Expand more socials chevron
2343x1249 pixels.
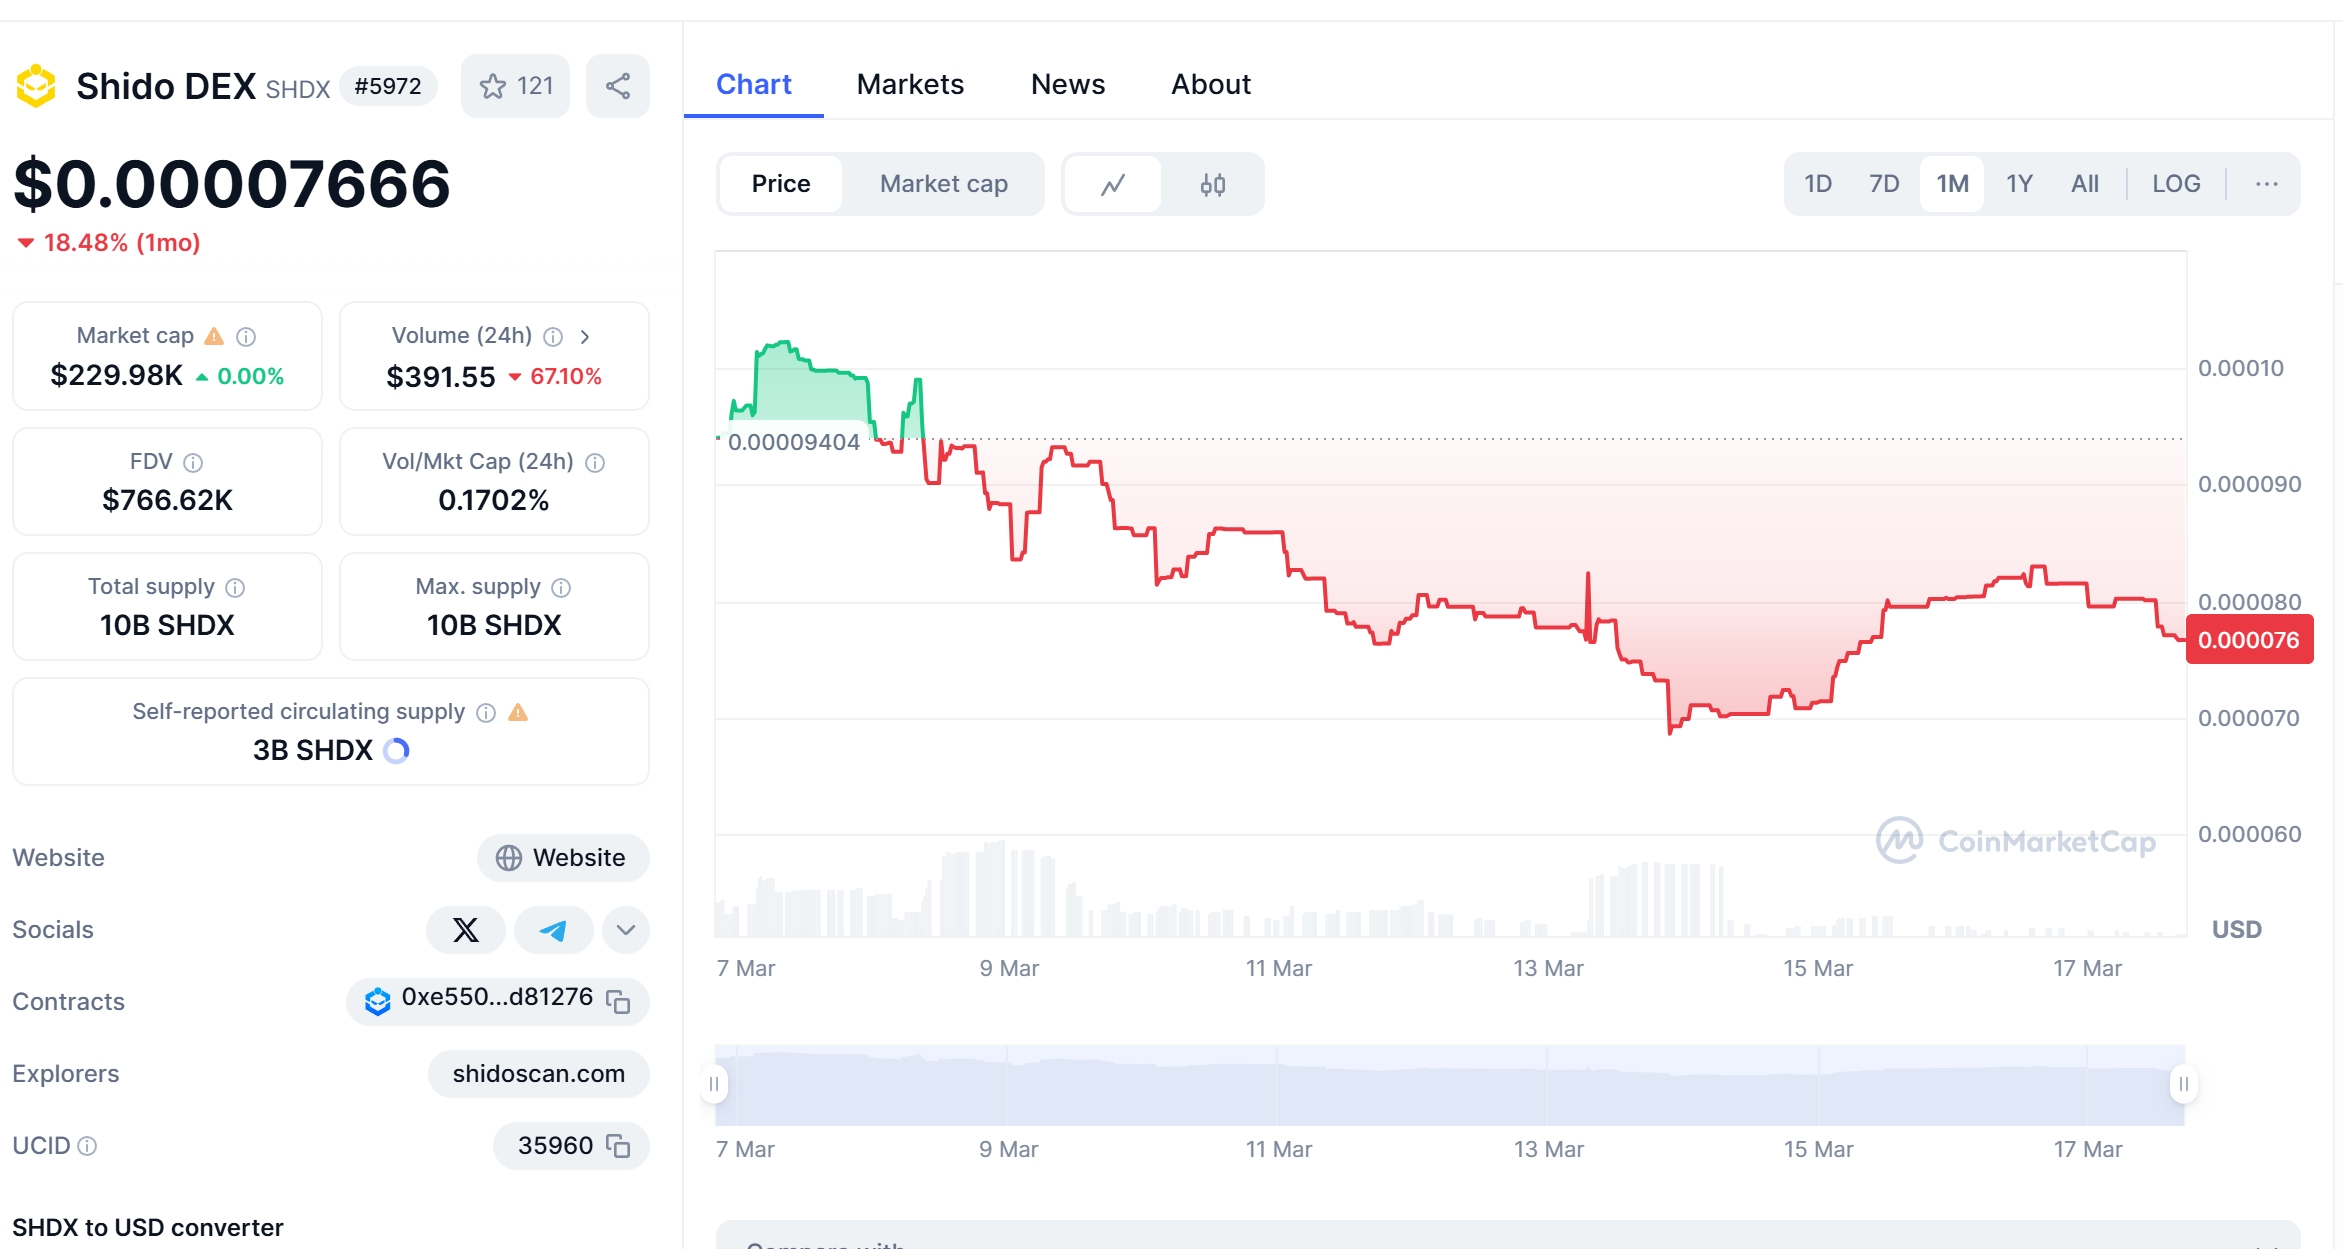pyautogui.click(x=626, y=930)
